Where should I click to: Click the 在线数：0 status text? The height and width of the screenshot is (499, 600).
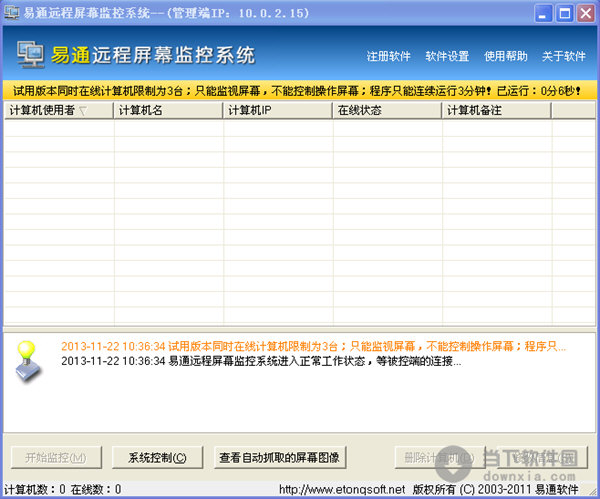pyautogui.click(x=96, y=489)
